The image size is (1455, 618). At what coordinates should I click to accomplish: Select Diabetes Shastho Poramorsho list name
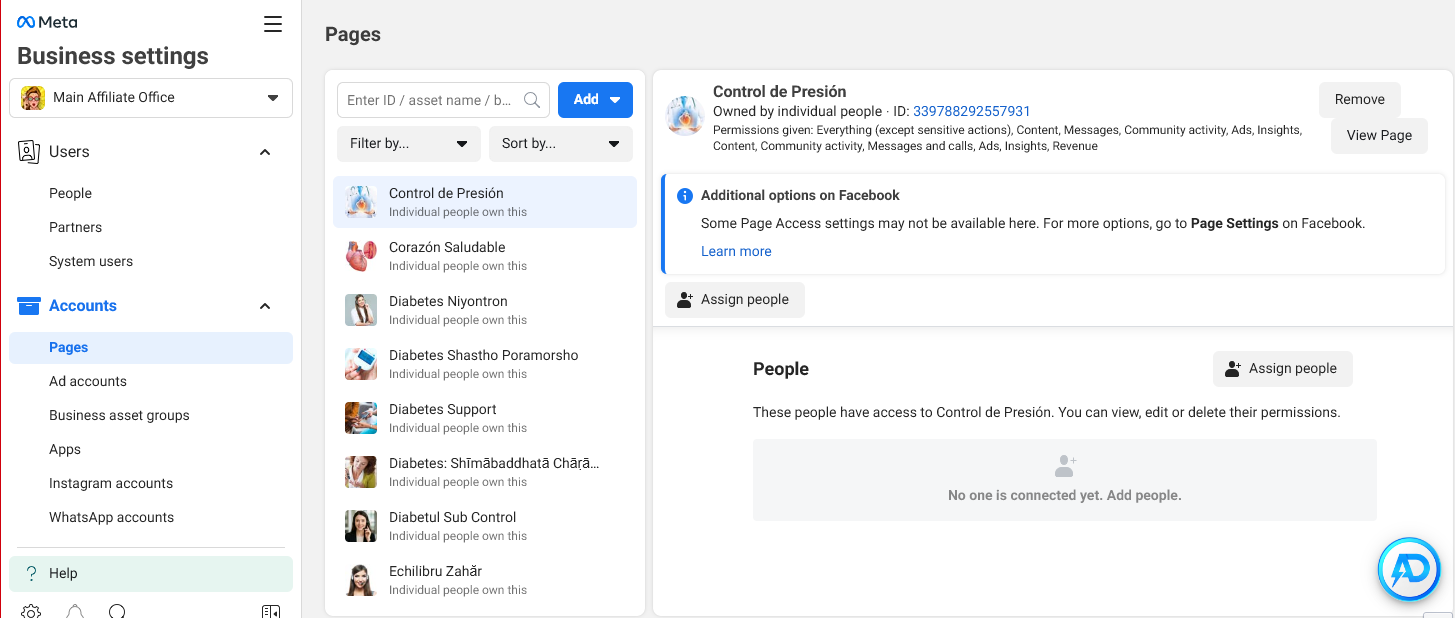(484, 356)
